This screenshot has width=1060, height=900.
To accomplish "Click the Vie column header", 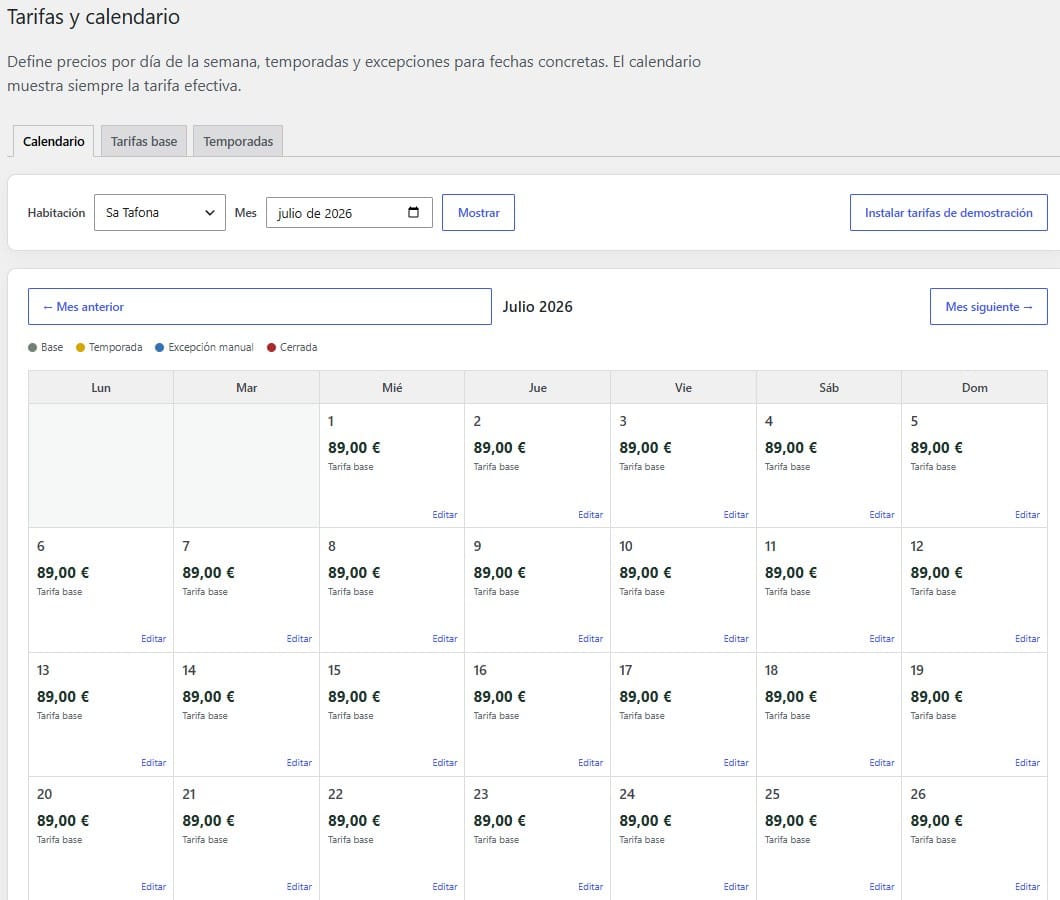I will [x=683, y=387].
